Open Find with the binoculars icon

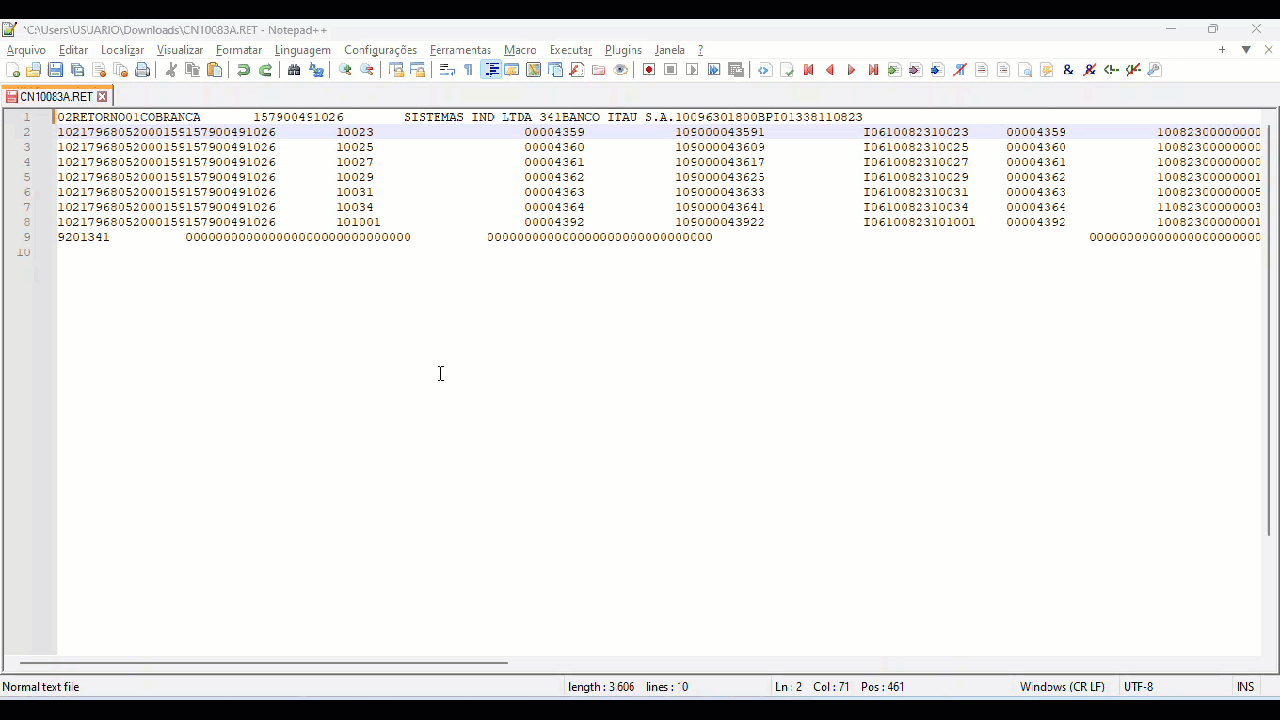point(294,70)
